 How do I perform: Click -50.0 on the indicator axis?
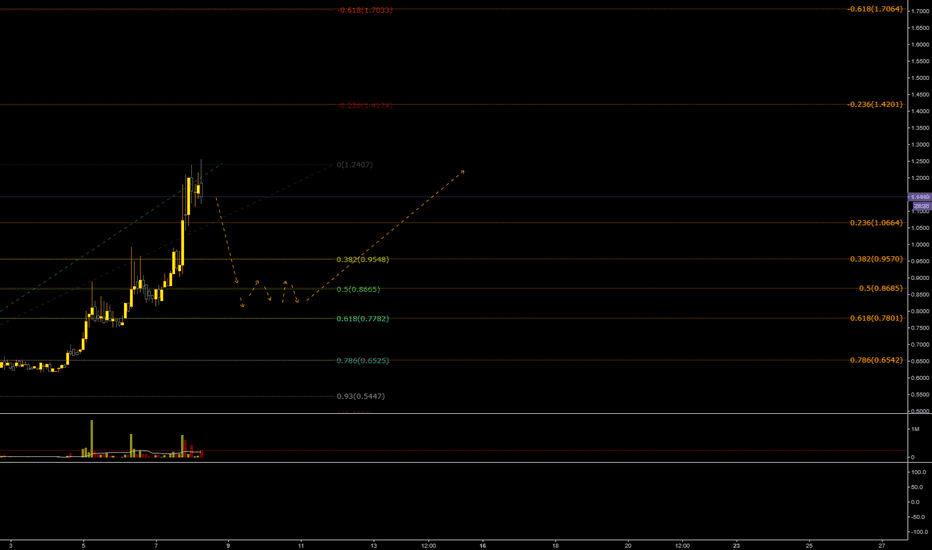918,517
